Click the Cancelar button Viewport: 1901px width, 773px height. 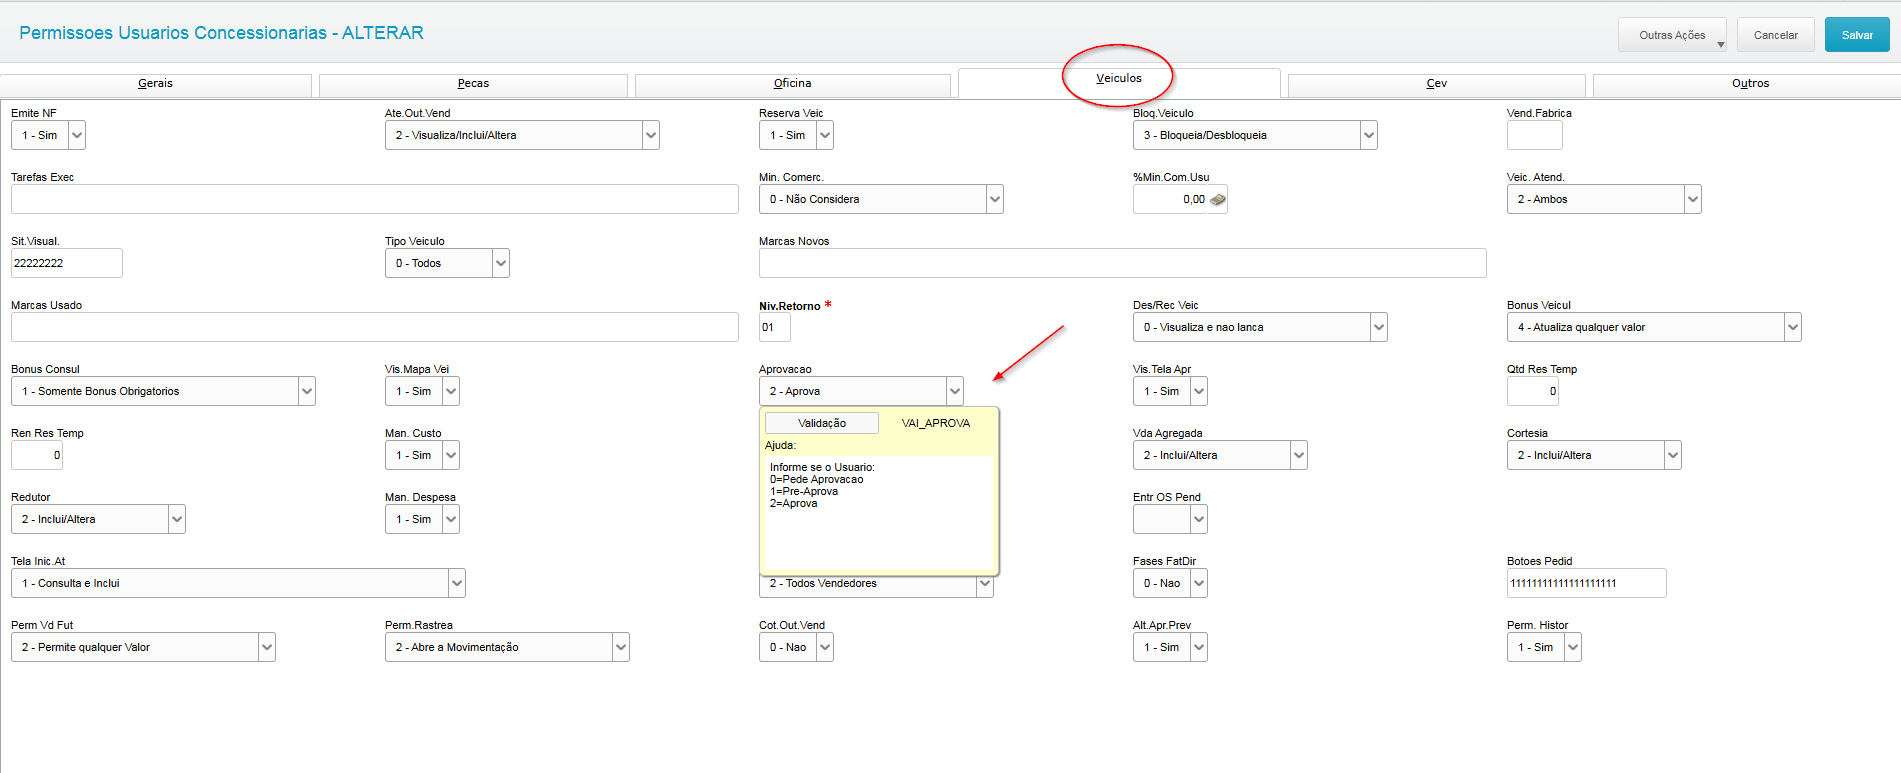coord(1775,35)
